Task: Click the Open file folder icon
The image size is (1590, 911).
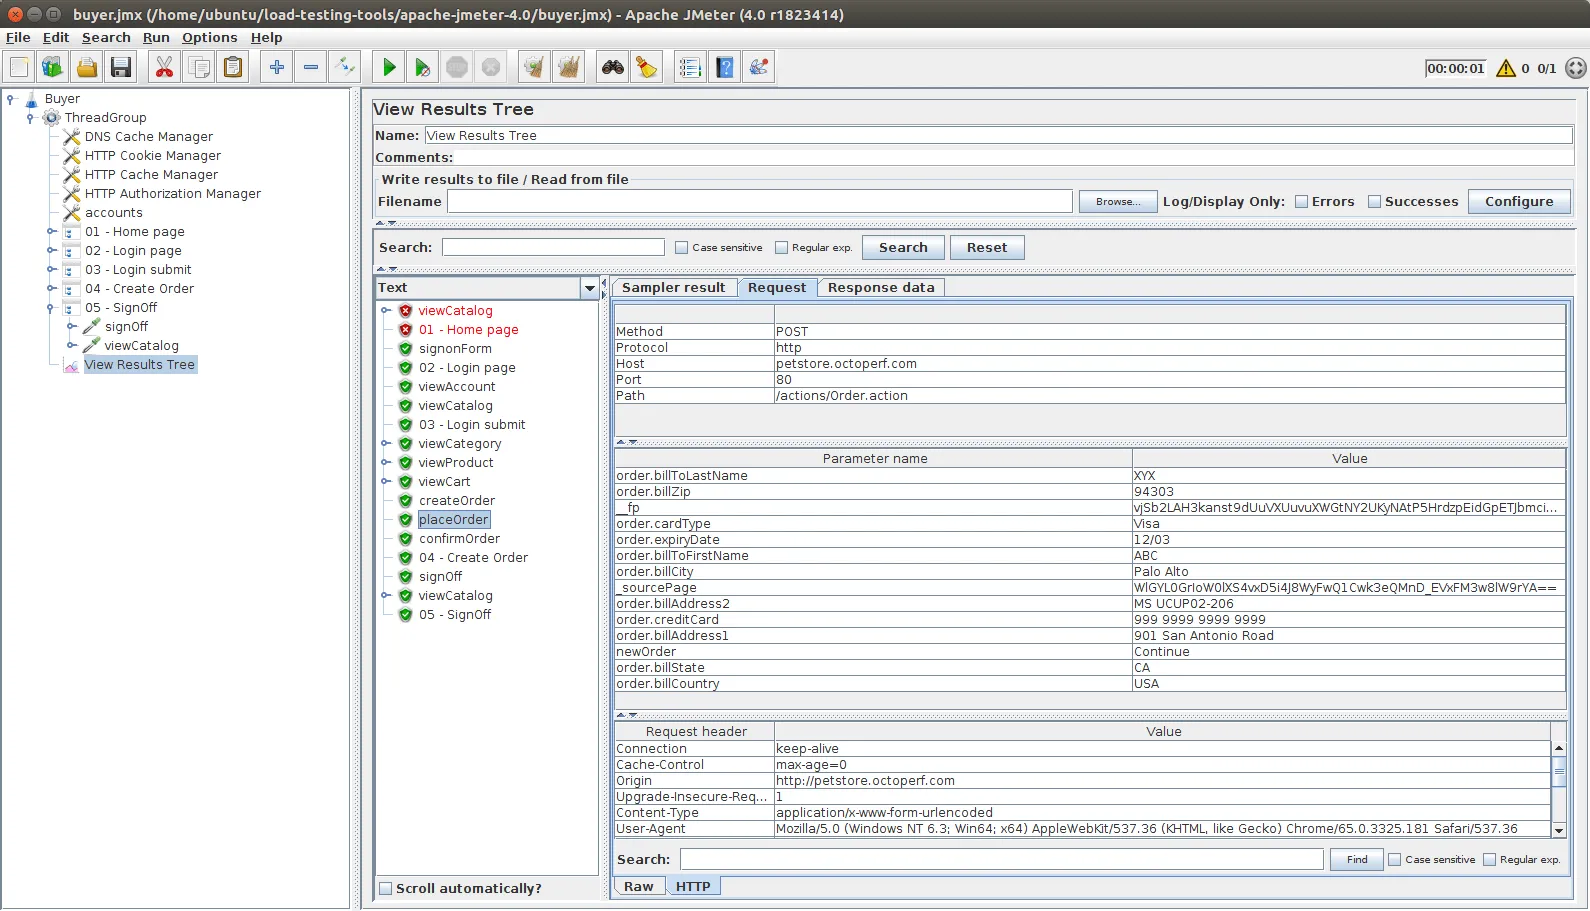Action: click(87, 68)
